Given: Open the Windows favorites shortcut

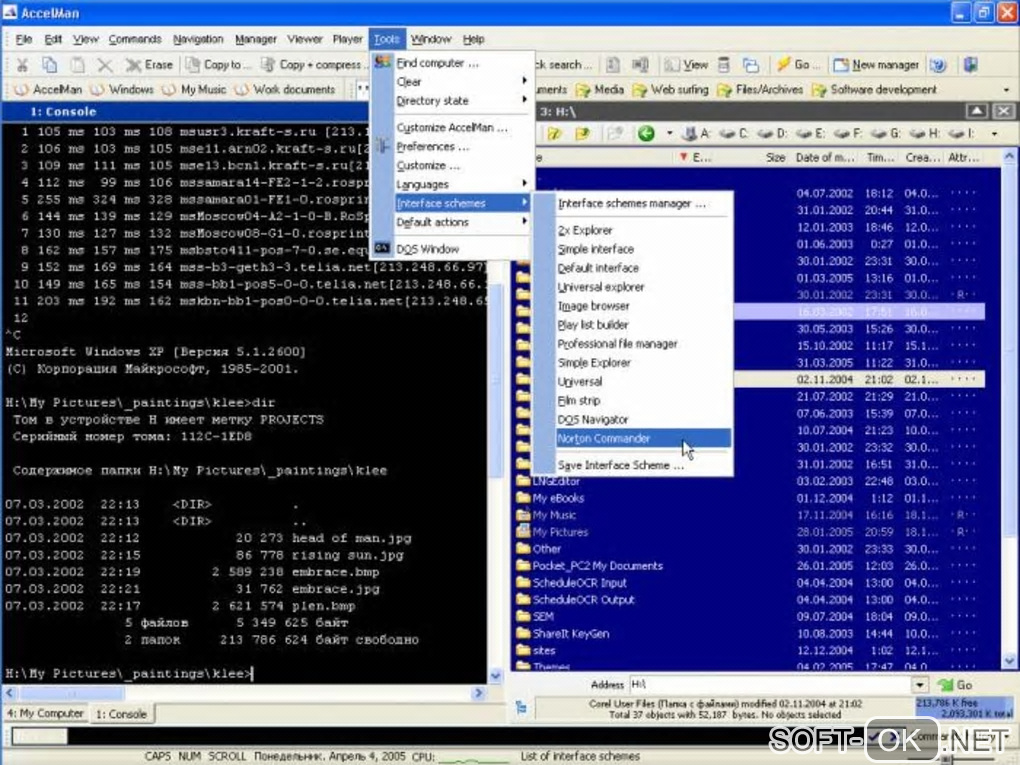Looking at the screenshot, I should (124, 89).
